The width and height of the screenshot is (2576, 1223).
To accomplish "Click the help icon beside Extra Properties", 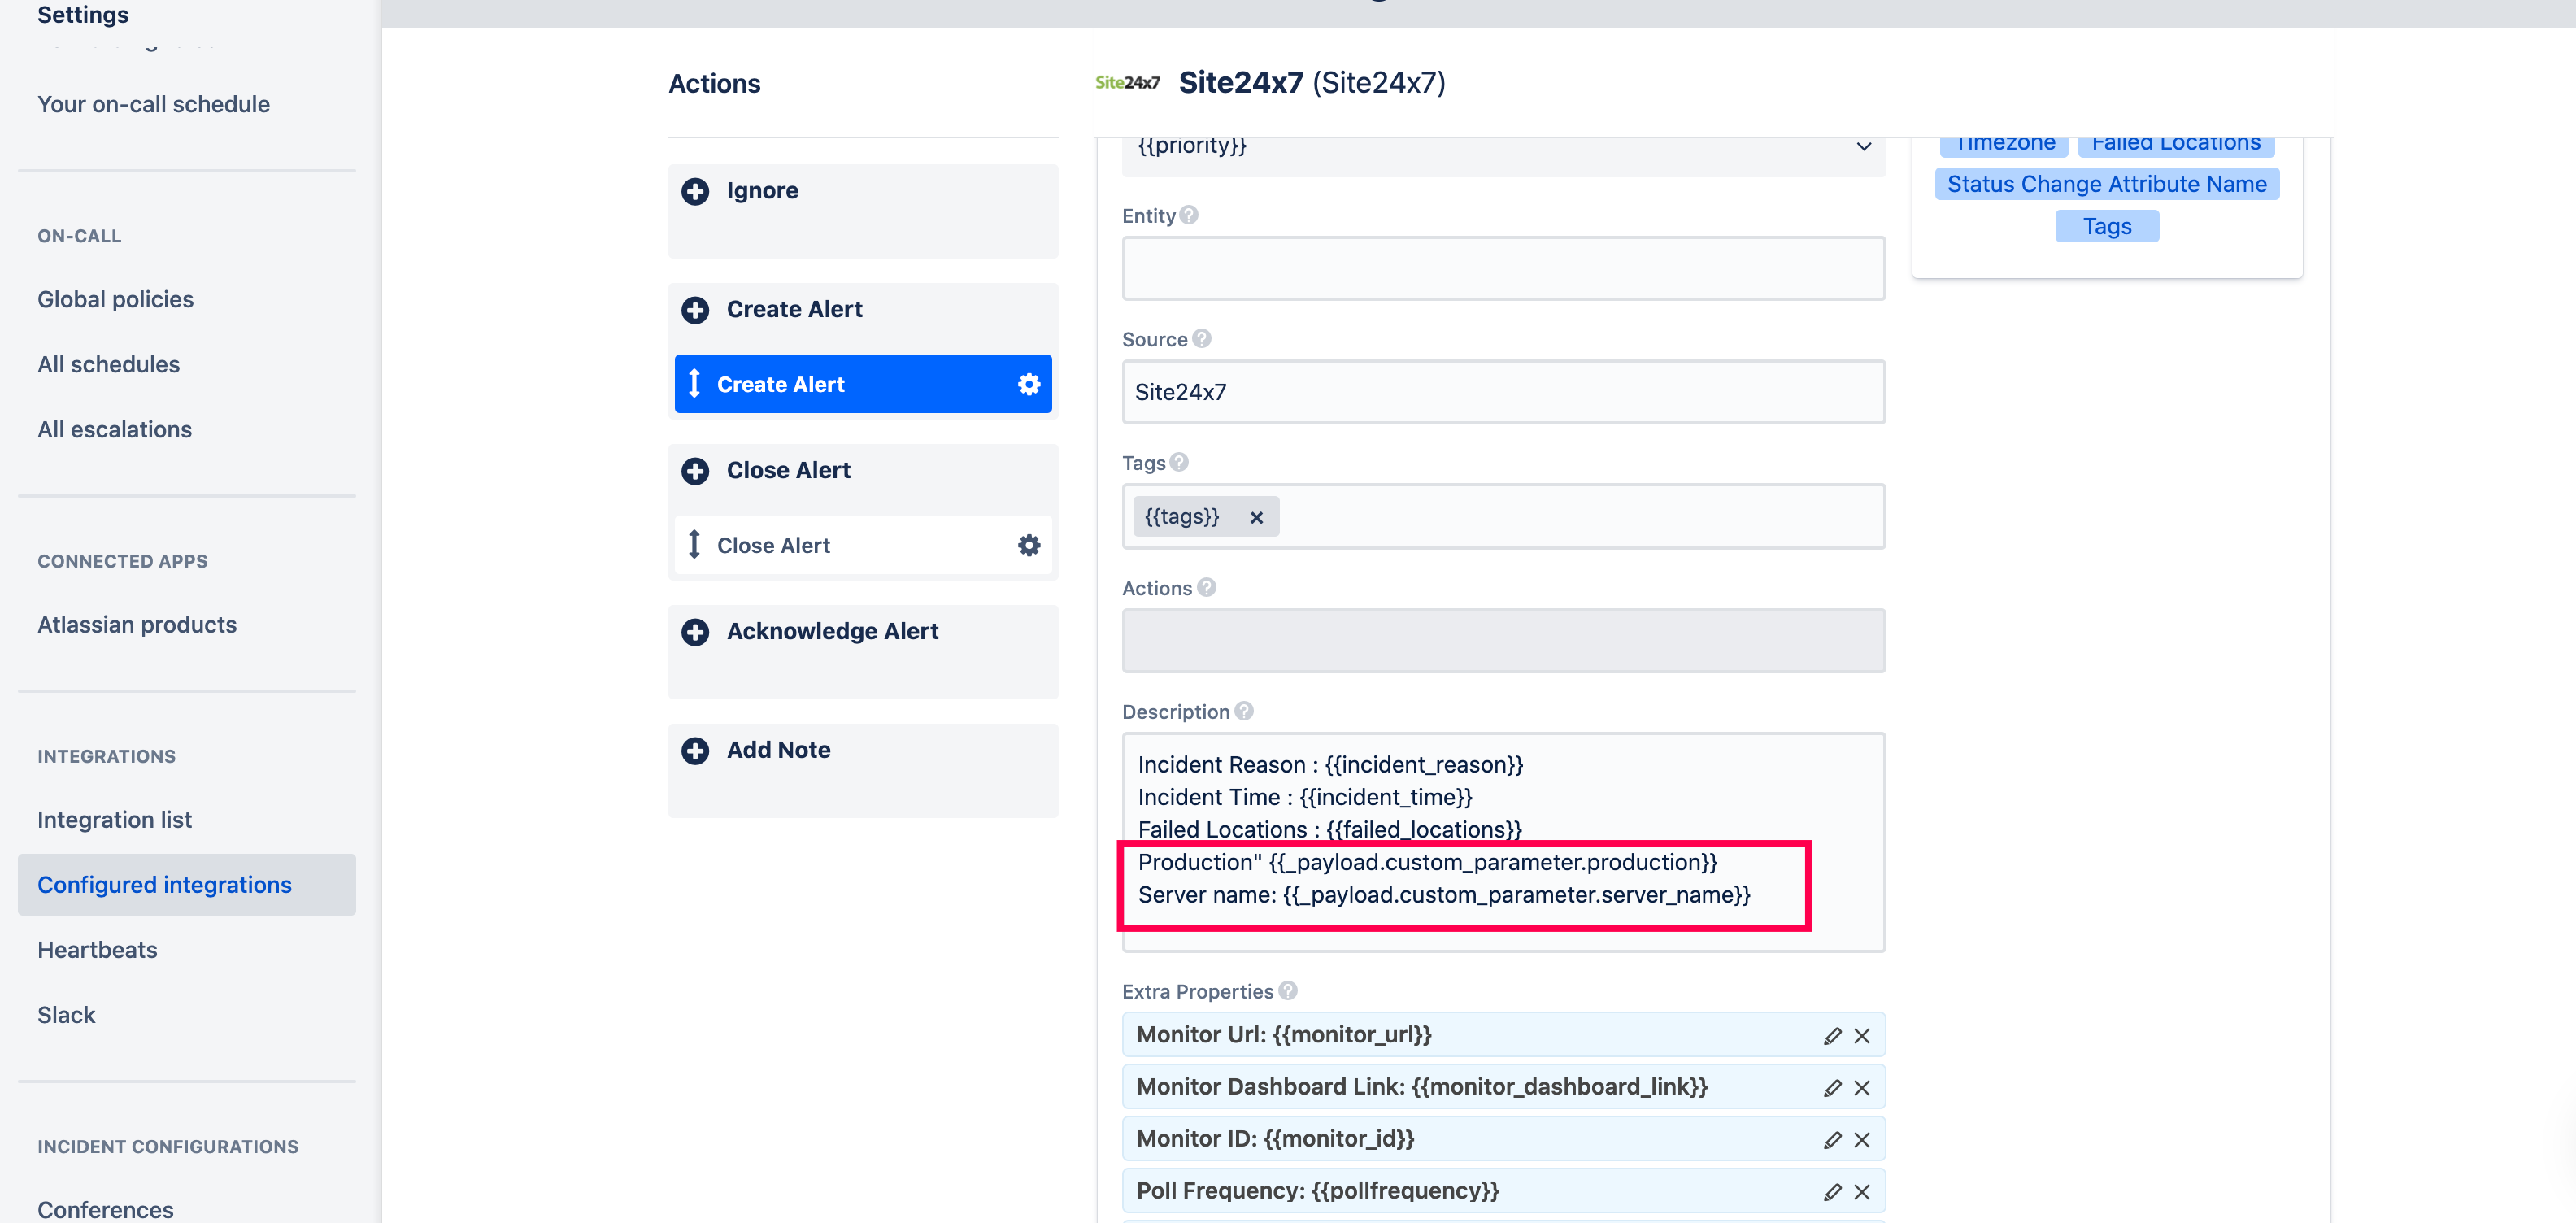I will 1288,991.
